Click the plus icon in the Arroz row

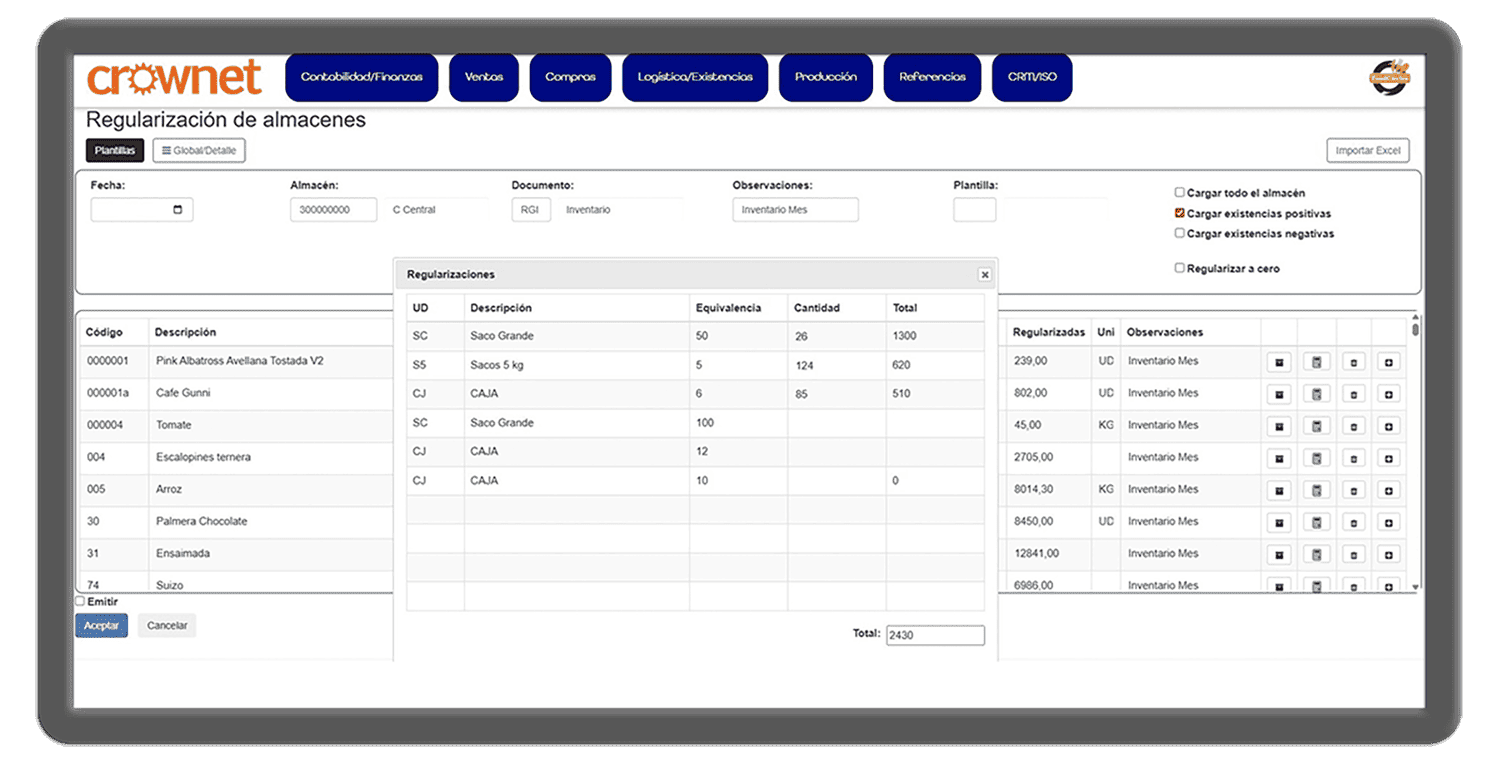point(1388,490)
